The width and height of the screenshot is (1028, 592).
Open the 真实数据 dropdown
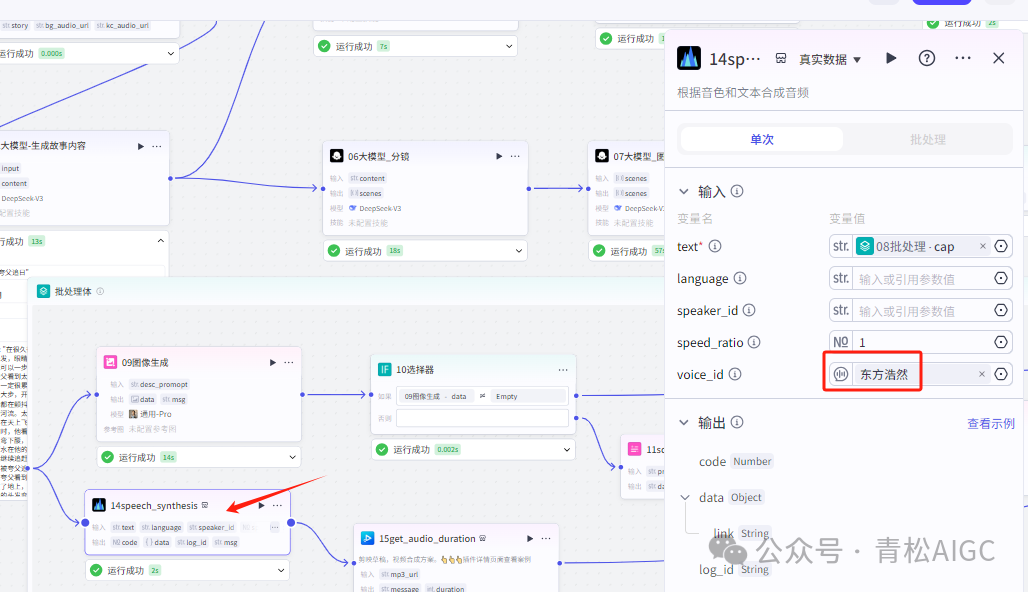829,59
